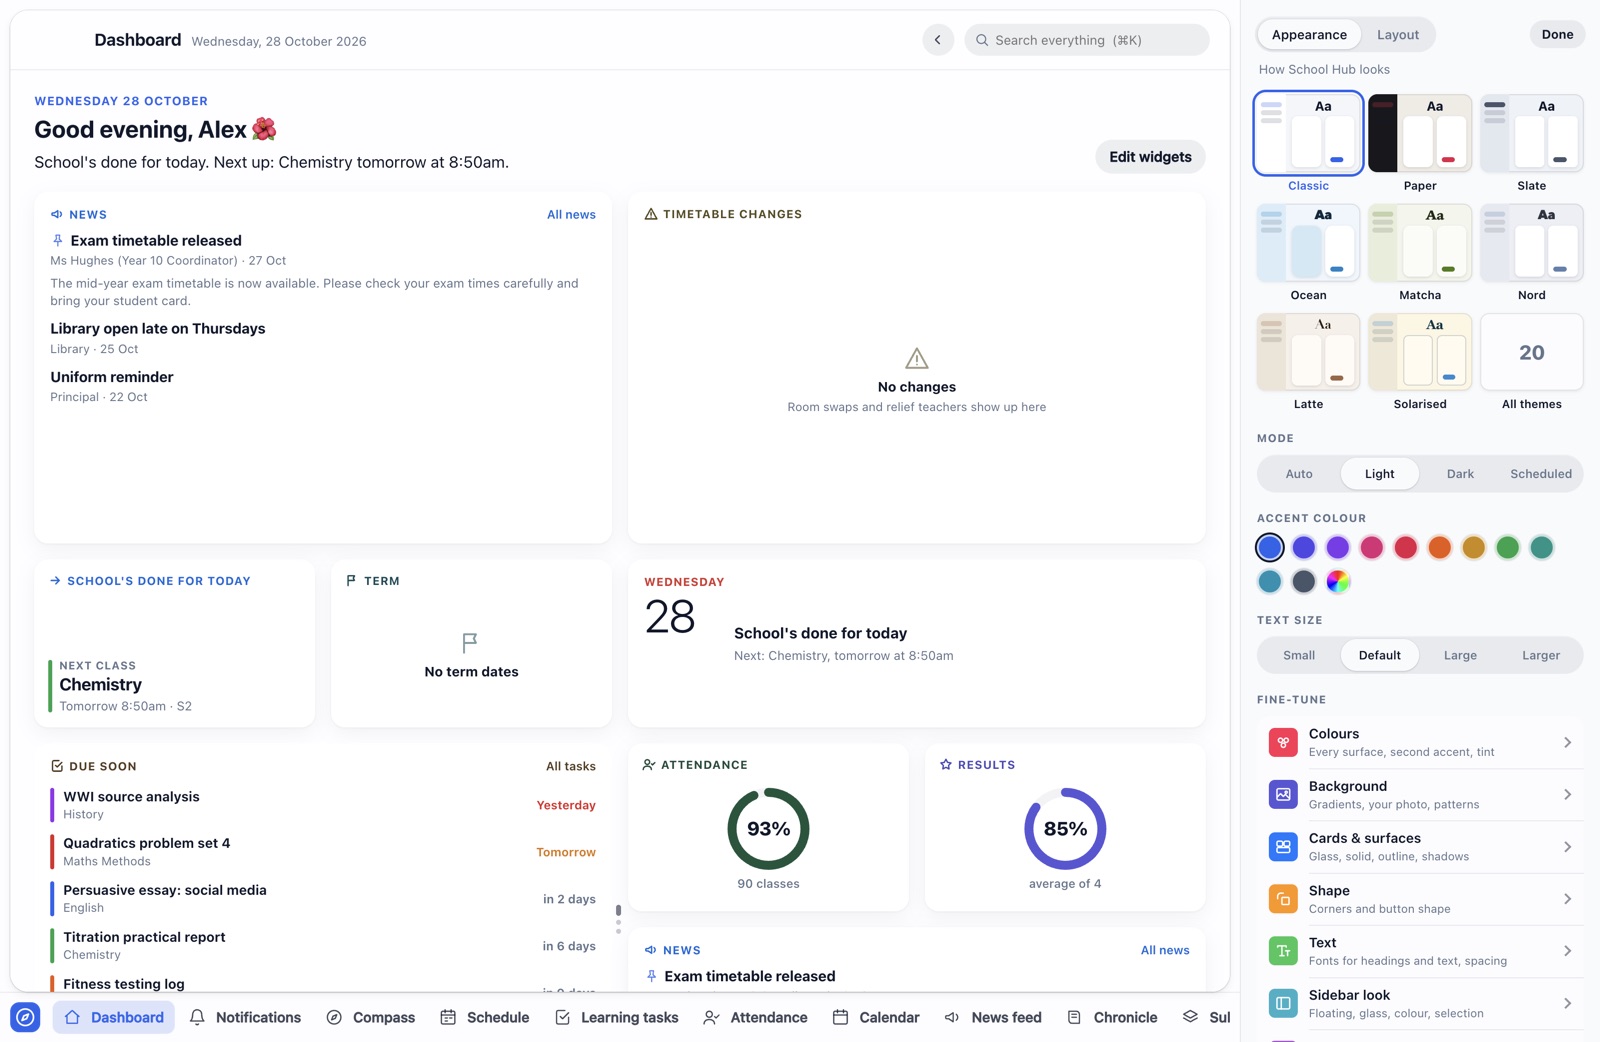The image size is (1600, 1042).
Task: Expand the Background row chevron
Action: click(x=1567, y=794)
